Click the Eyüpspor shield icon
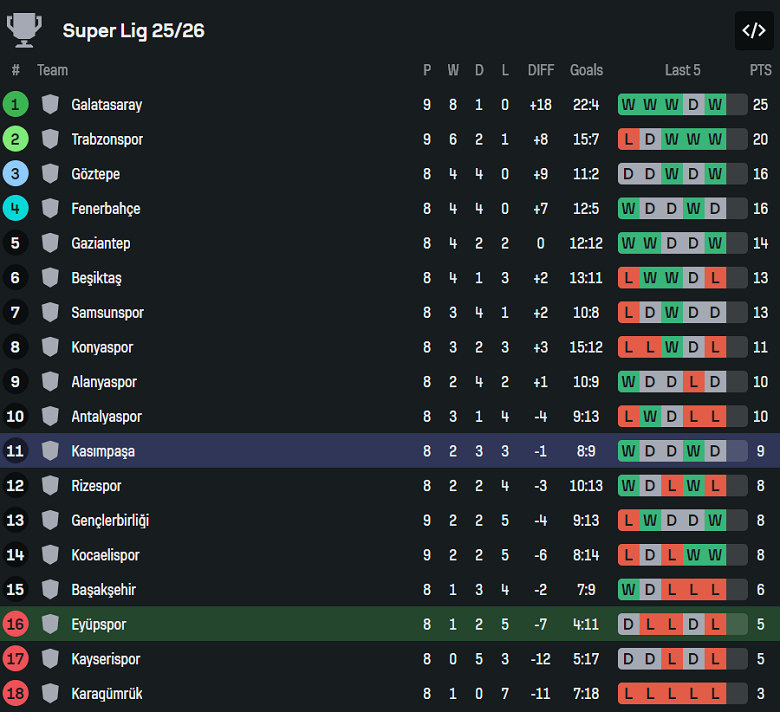Image resolution: width=780 pixels, height=712 pixels. click(50, 624)
